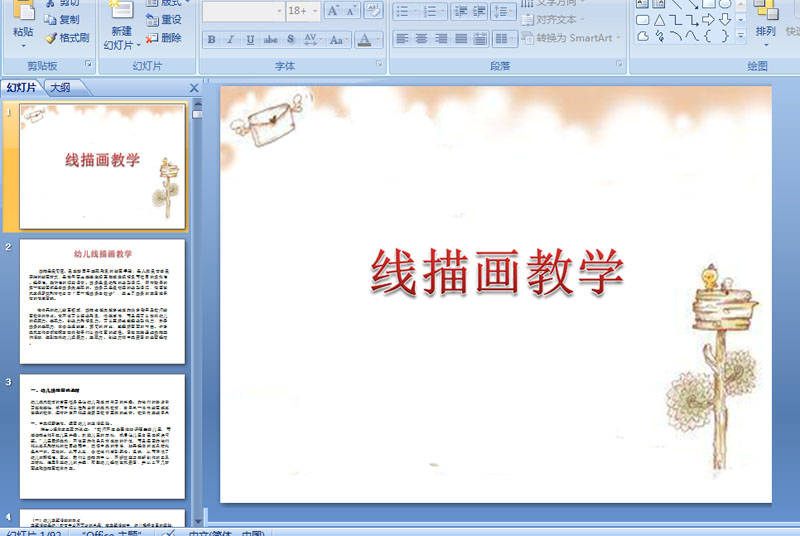This screenshot has height=536, width=800.
Task: Switch to the 幻灯片 slides tab
Action: coord(21,88)
